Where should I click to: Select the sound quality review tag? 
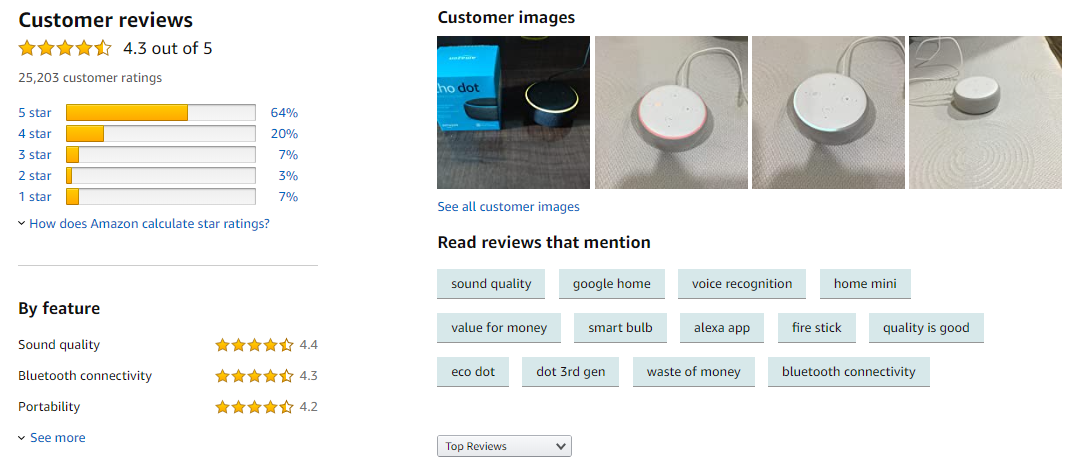(491, 284)
